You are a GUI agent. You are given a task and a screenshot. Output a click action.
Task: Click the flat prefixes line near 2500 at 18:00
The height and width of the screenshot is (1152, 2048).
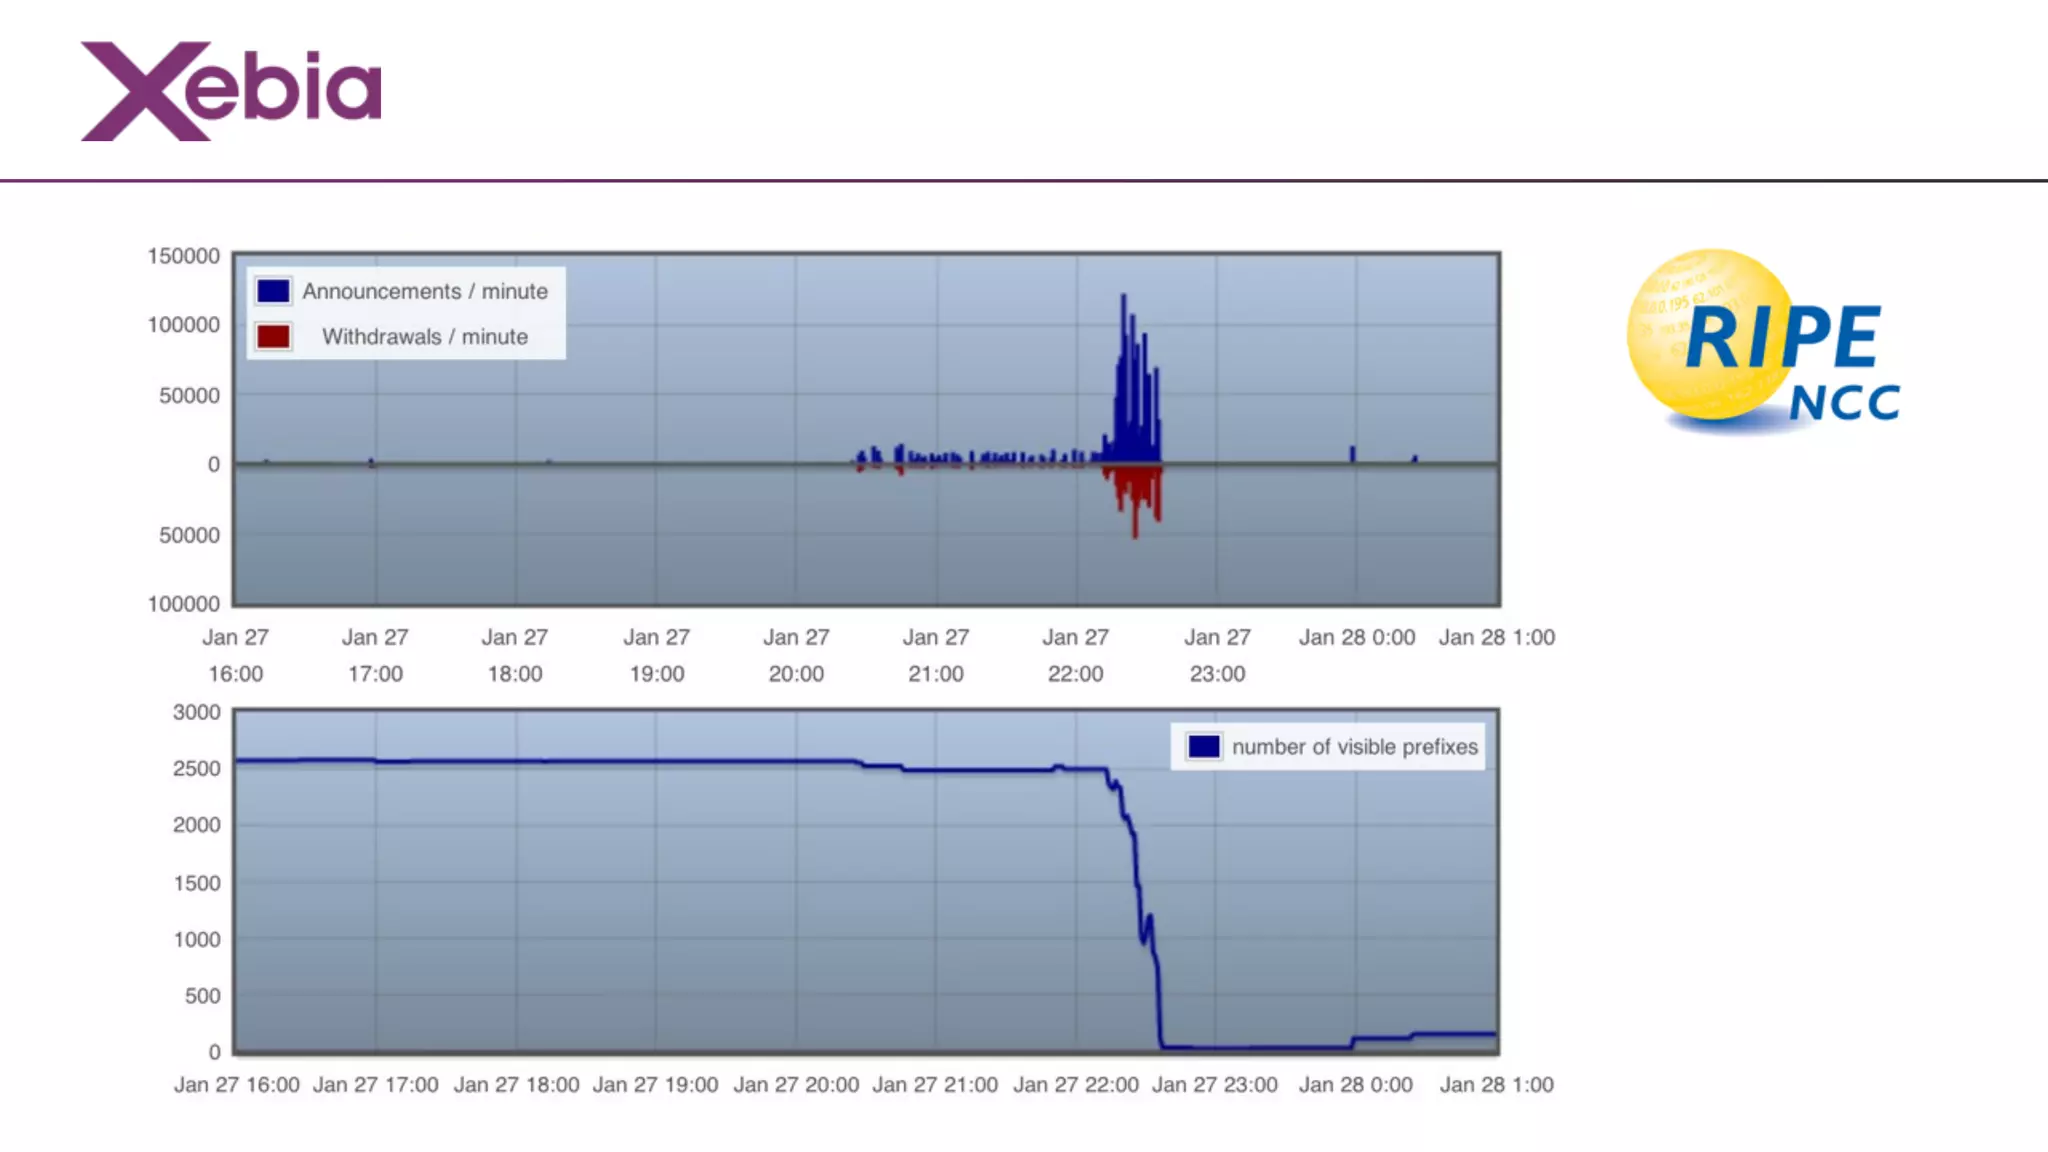(516, 762)
